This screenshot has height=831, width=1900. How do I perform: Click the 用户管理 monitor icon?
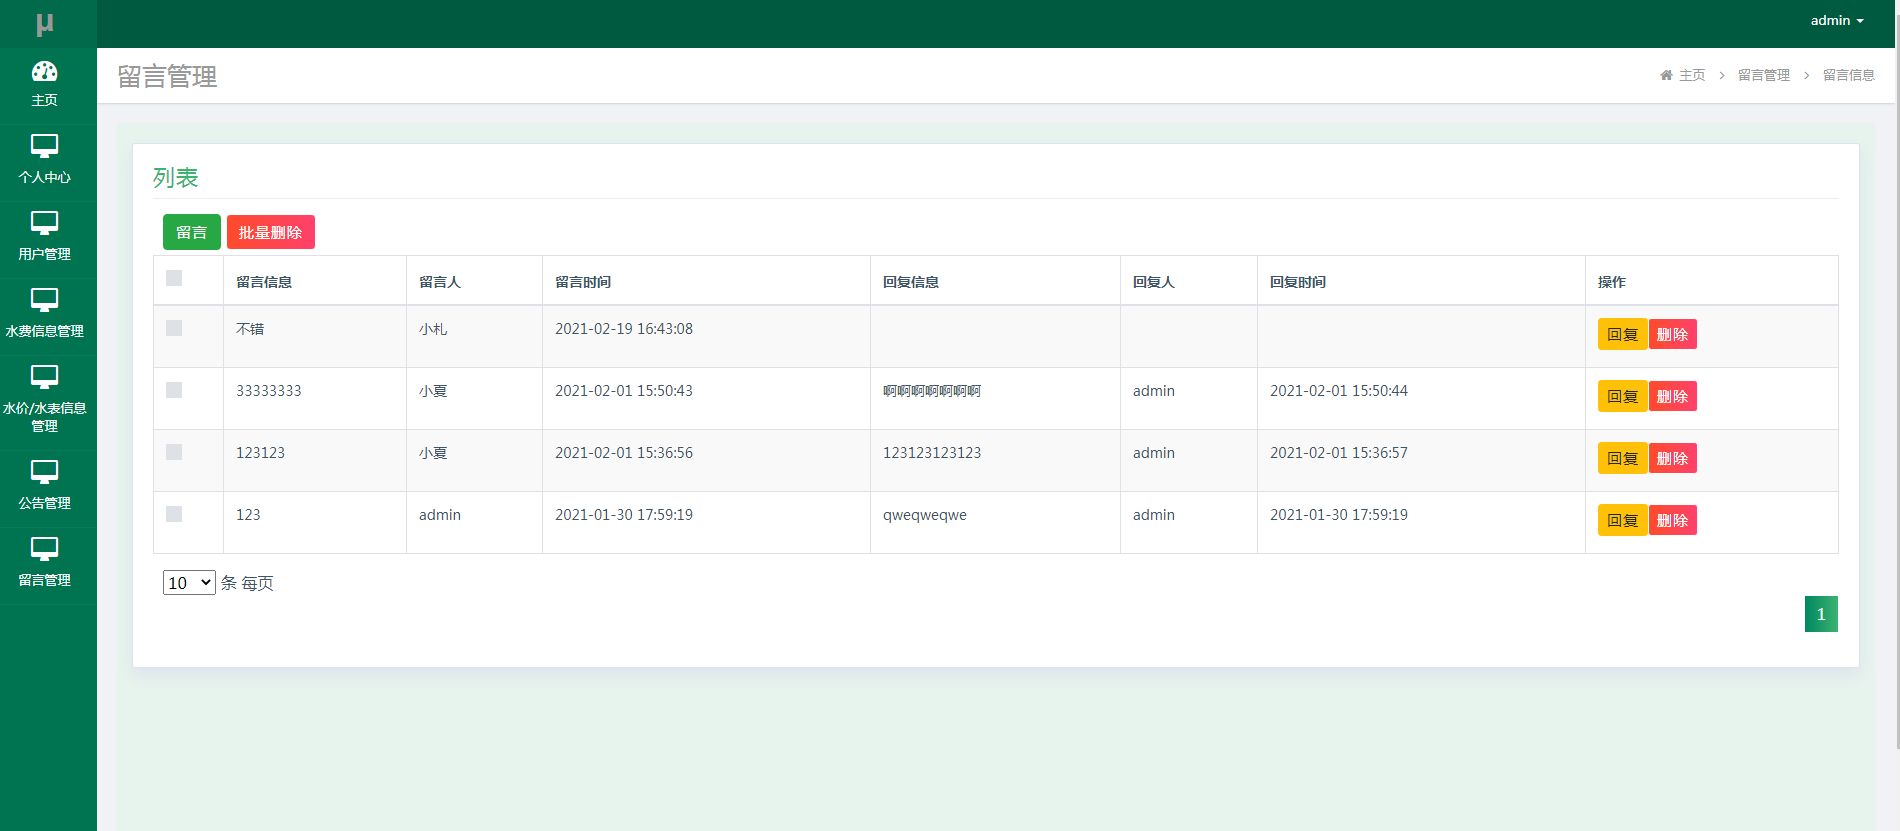[x=45, y=223]
